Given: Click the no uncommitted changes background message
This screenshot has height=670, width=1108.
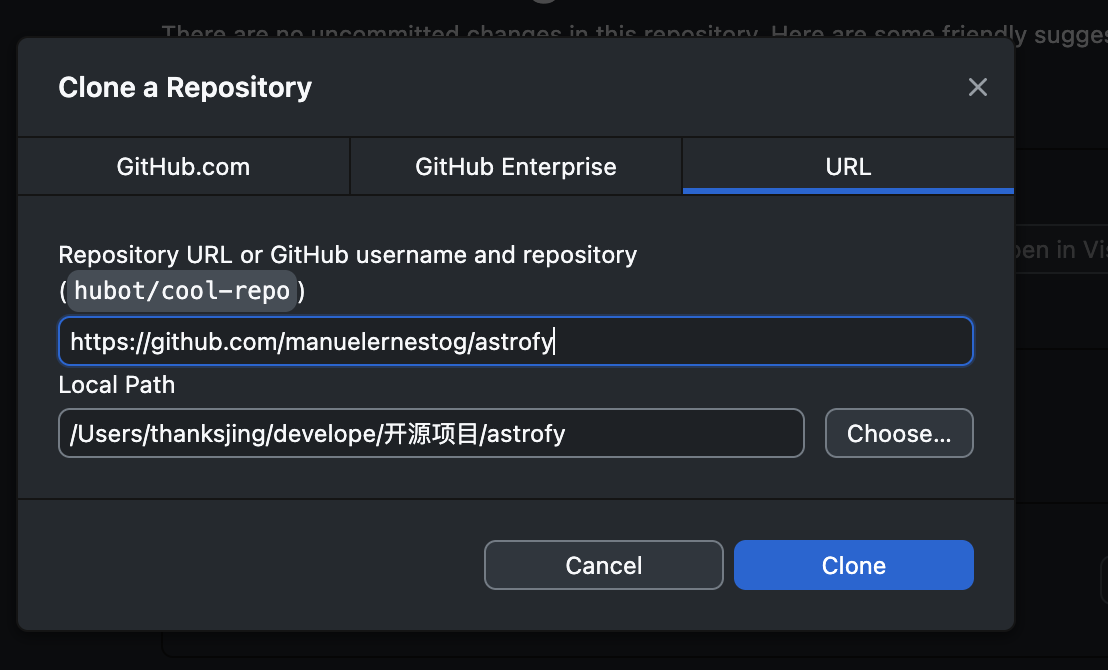Looking at the screenshot, I should [x=635, y=33].
